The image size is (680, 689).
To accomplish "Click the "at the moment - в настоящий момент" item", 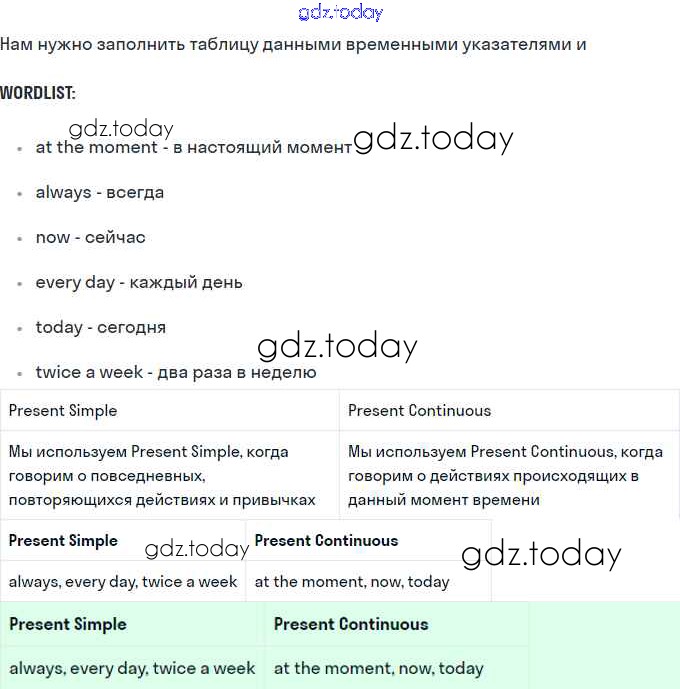I will click(x=193, y=147).
